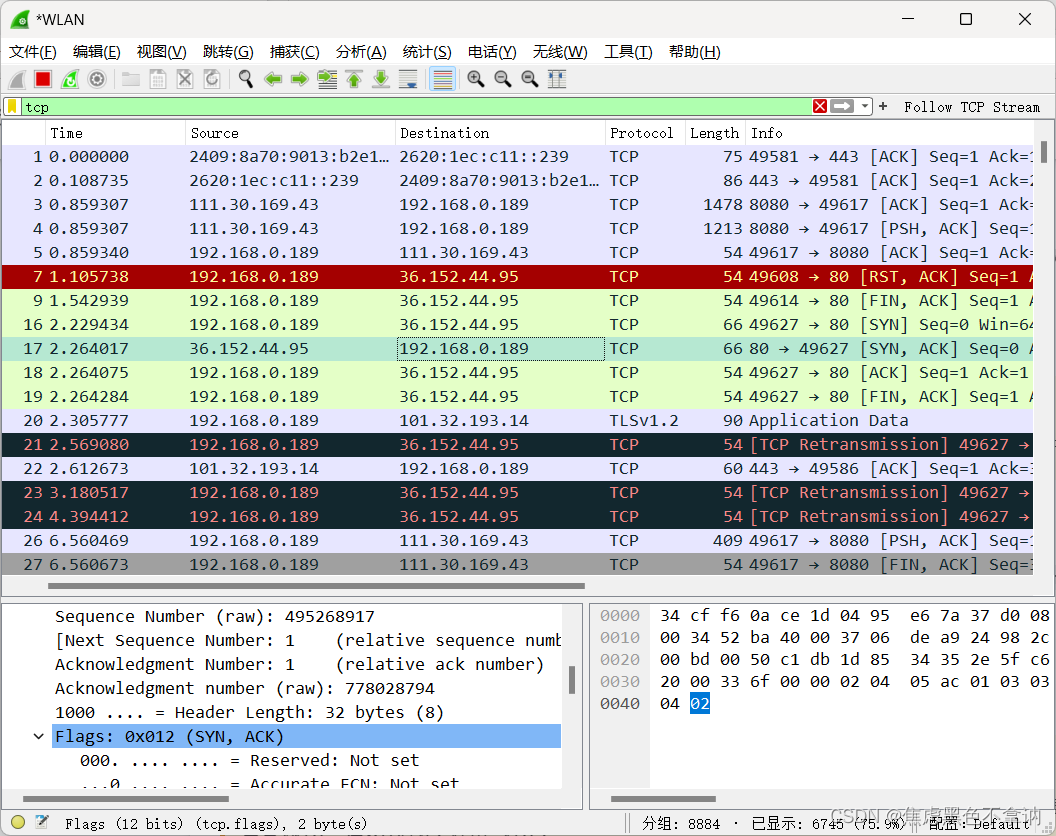The width and height of the screenshot is (1056, 836).
Task: Reset text to normal size
Action: tap(530, 79)
